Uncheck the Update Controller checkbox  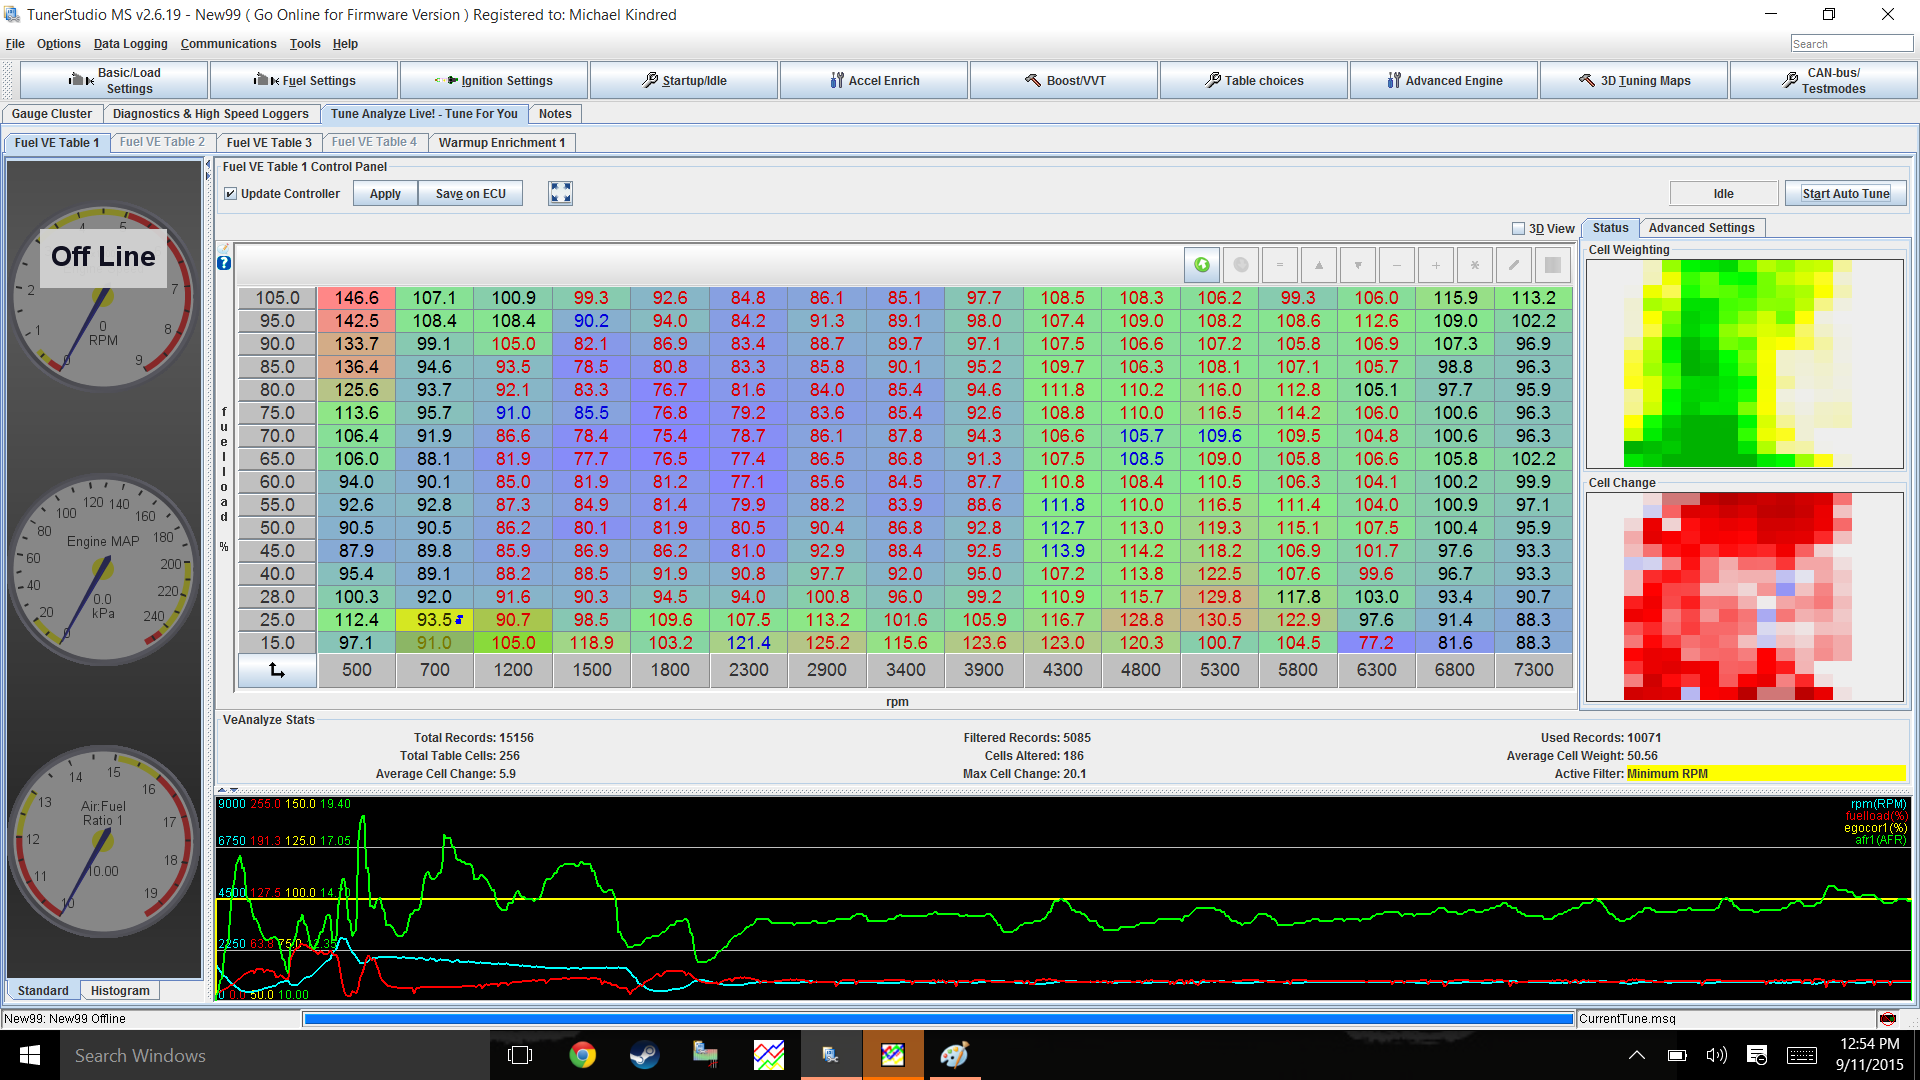coord(231,194)
